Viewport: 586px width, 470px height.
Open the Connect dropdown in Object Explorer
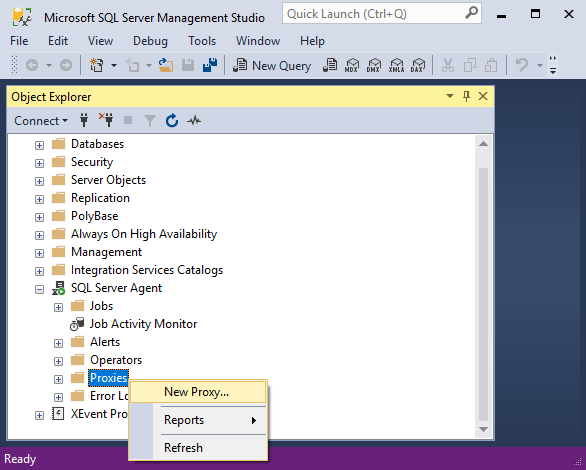[x=41, y=121]
